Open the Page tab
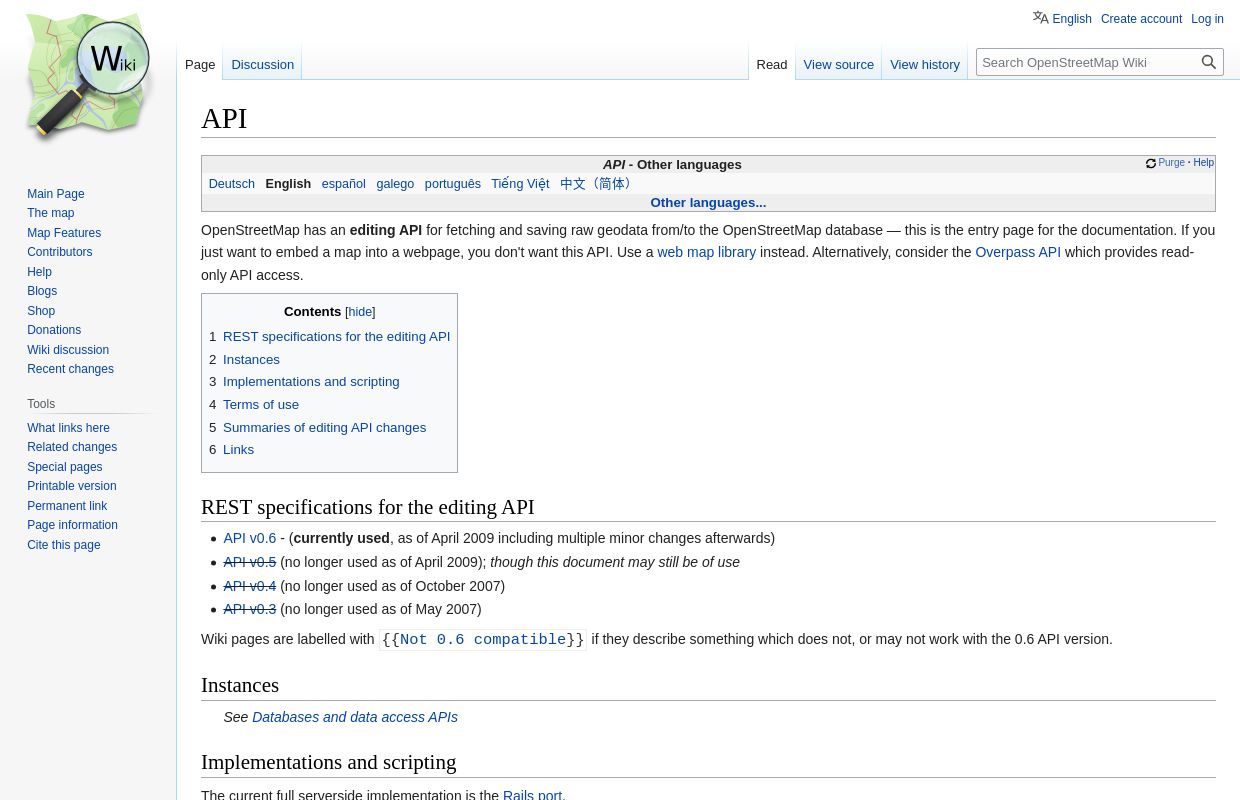1240x800 pixels. (x=200, y=64)
